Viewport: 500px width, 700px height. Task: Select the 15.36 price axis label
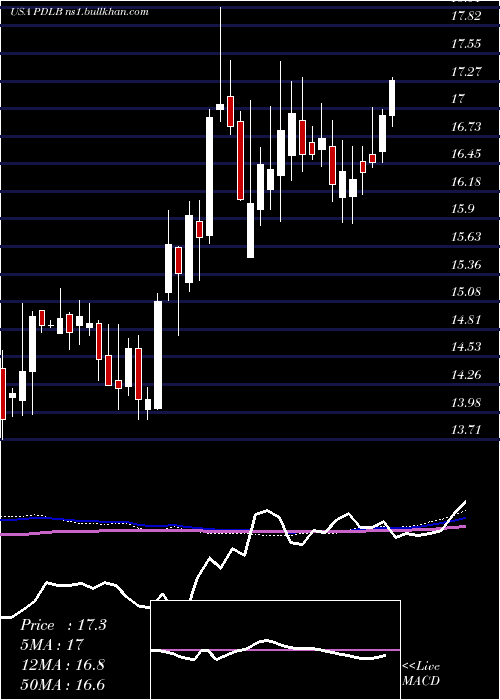467,264
